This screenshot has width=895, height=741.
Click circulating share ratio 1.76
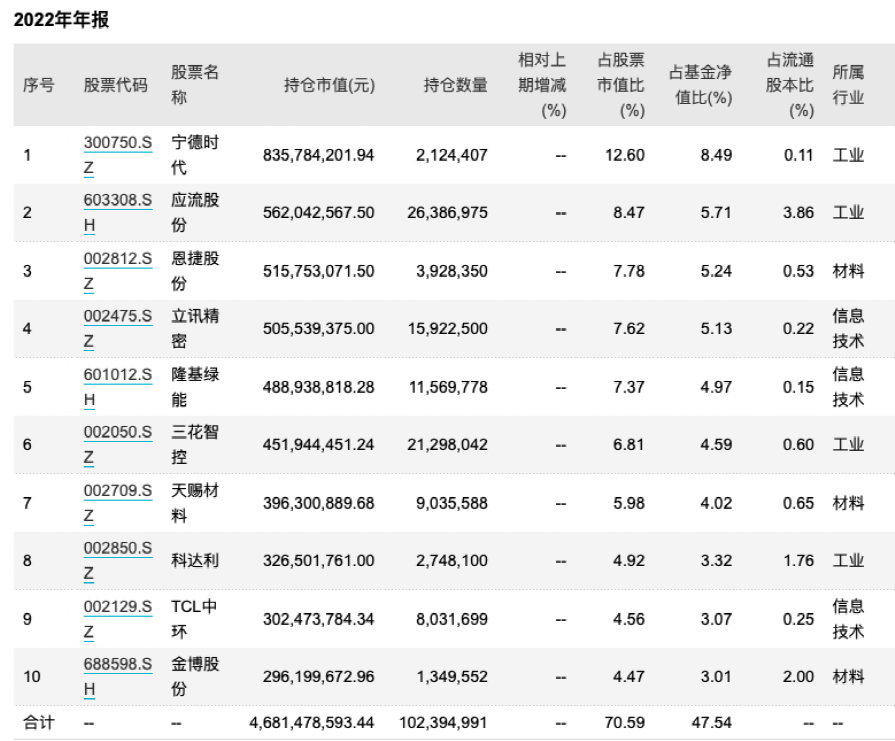point(799,561)
